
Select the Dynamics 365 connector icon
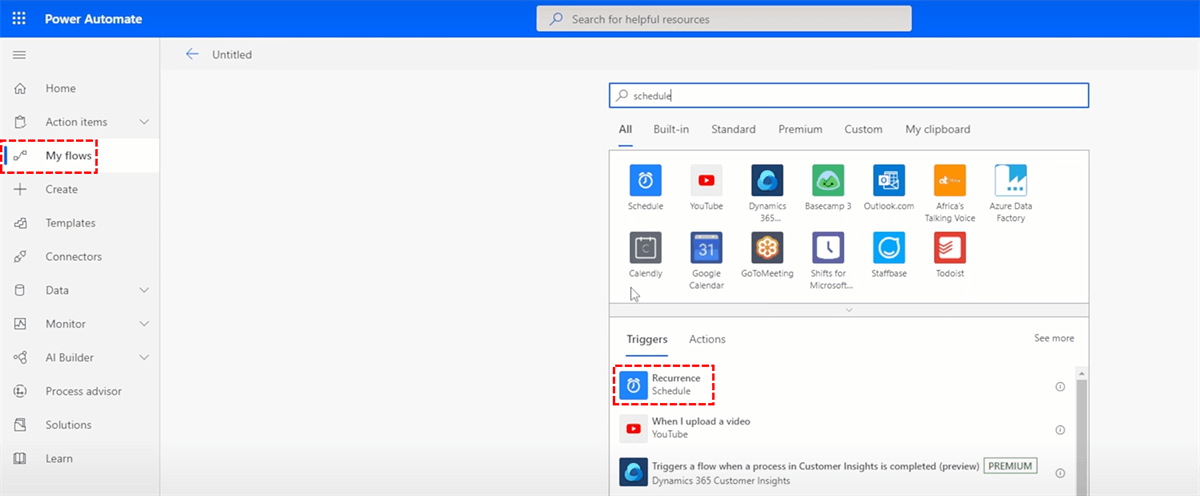[x=767, y=180]
